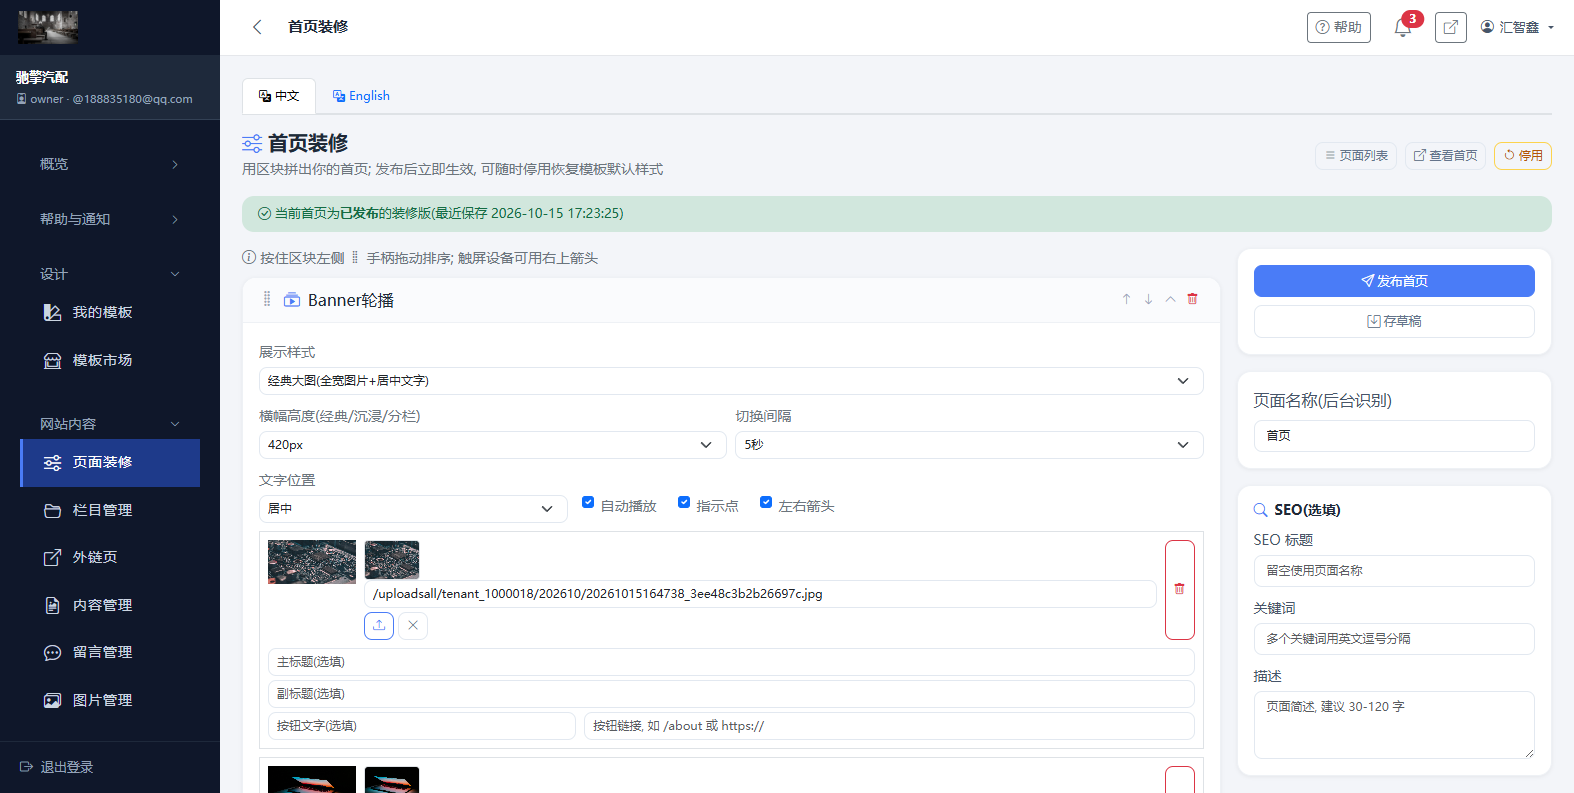
Task: Expand 概览 sidebar section
Action: 110,164
